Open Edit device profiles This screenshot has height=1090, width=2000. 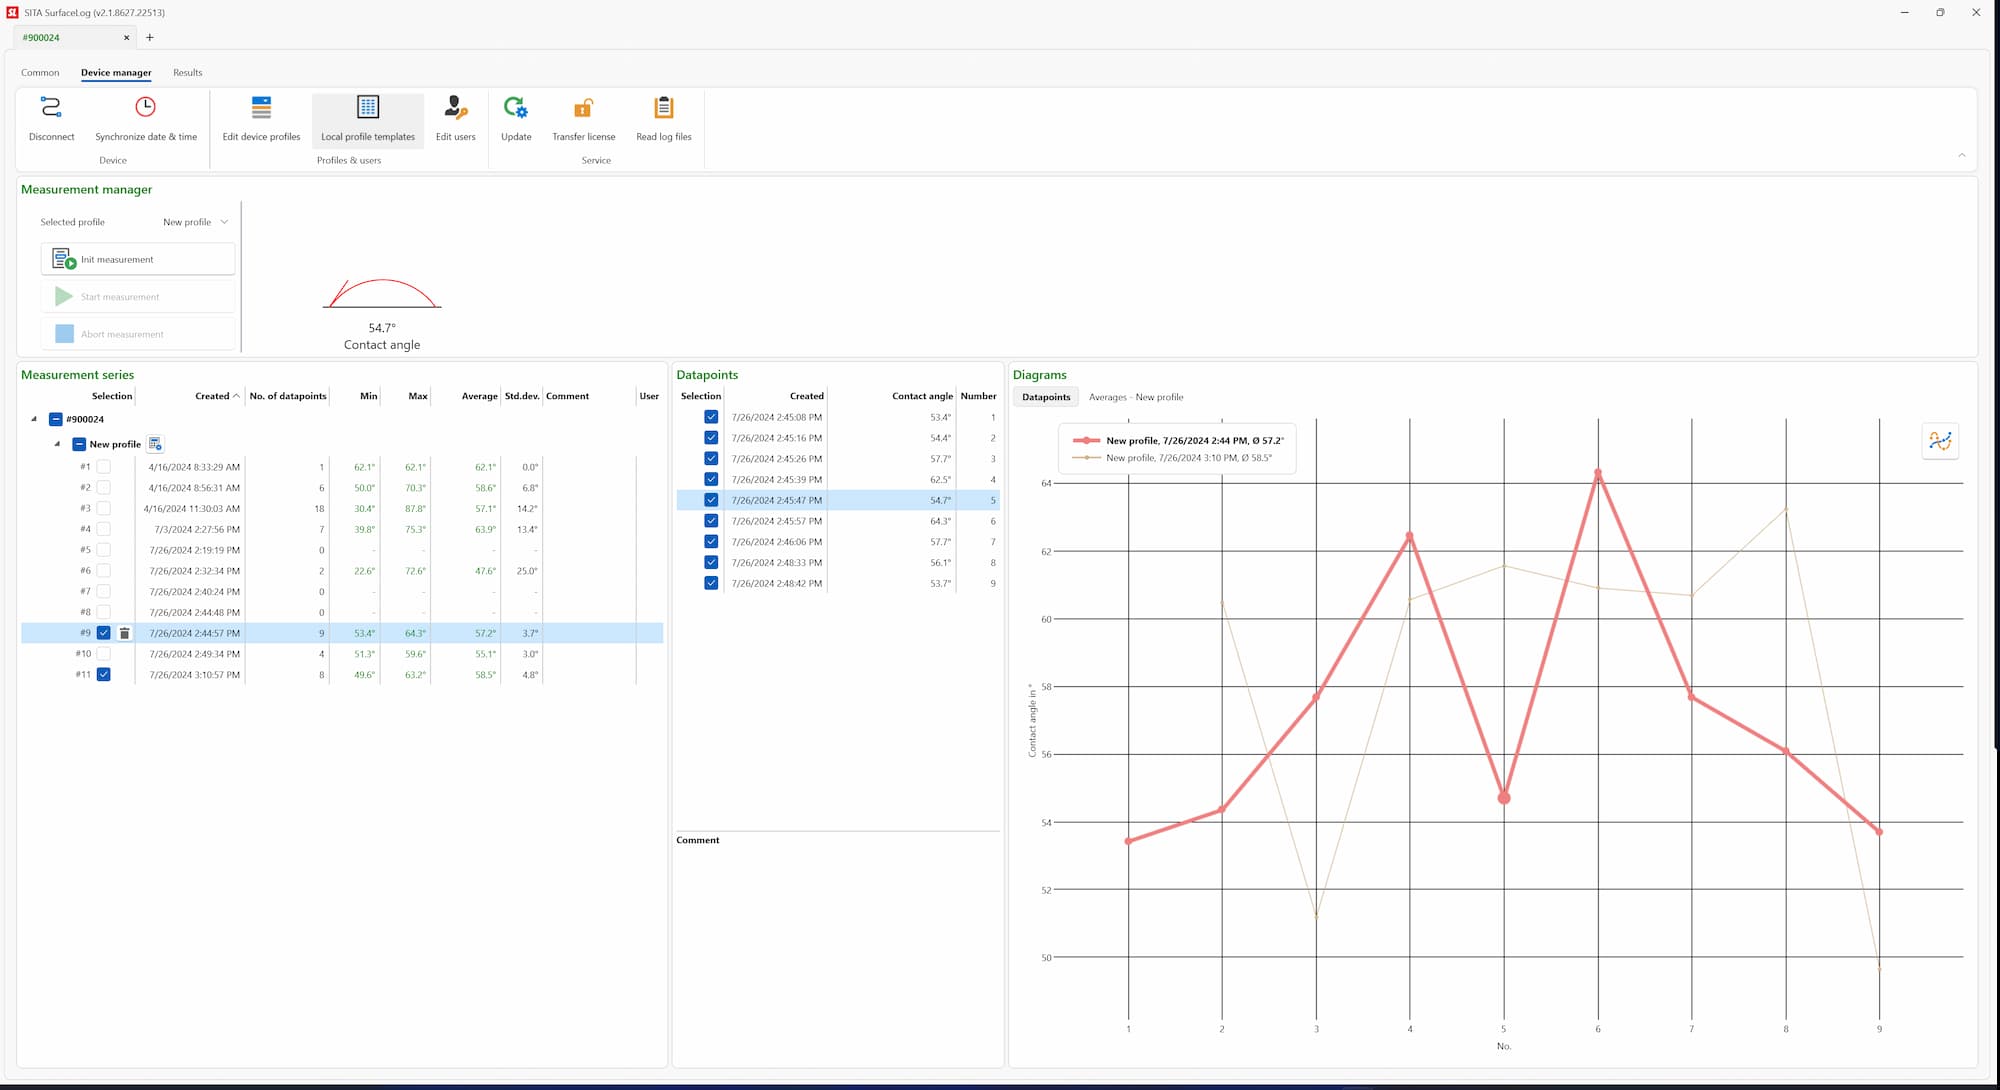[x=261, y=118]
